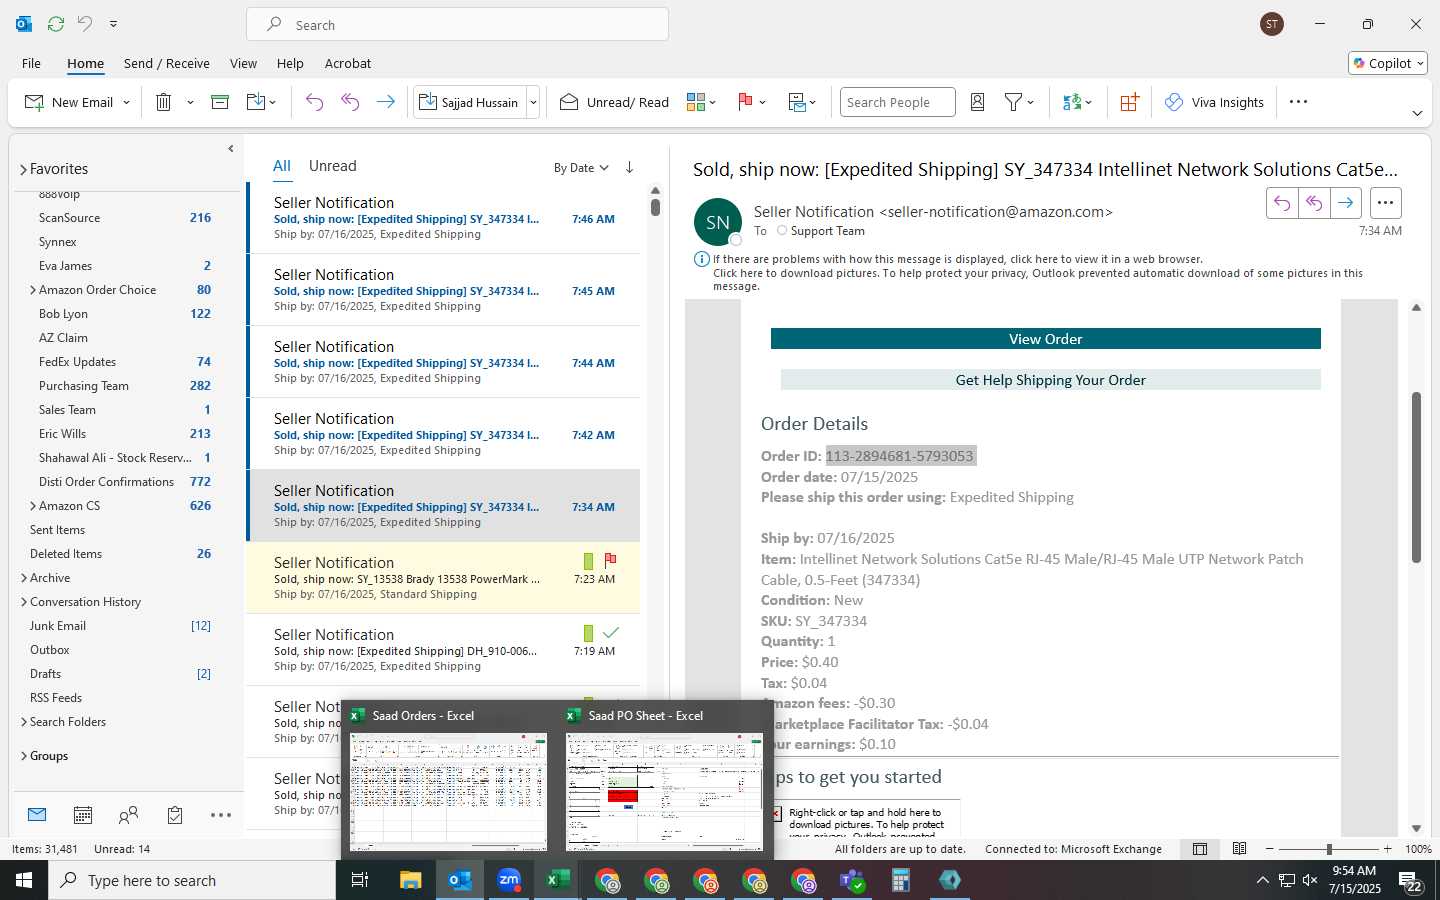The image size is (1440, 900).
Task: Click Get Help Shipping Your Order
Action: pyautogui.click(x=1050, y=380)
